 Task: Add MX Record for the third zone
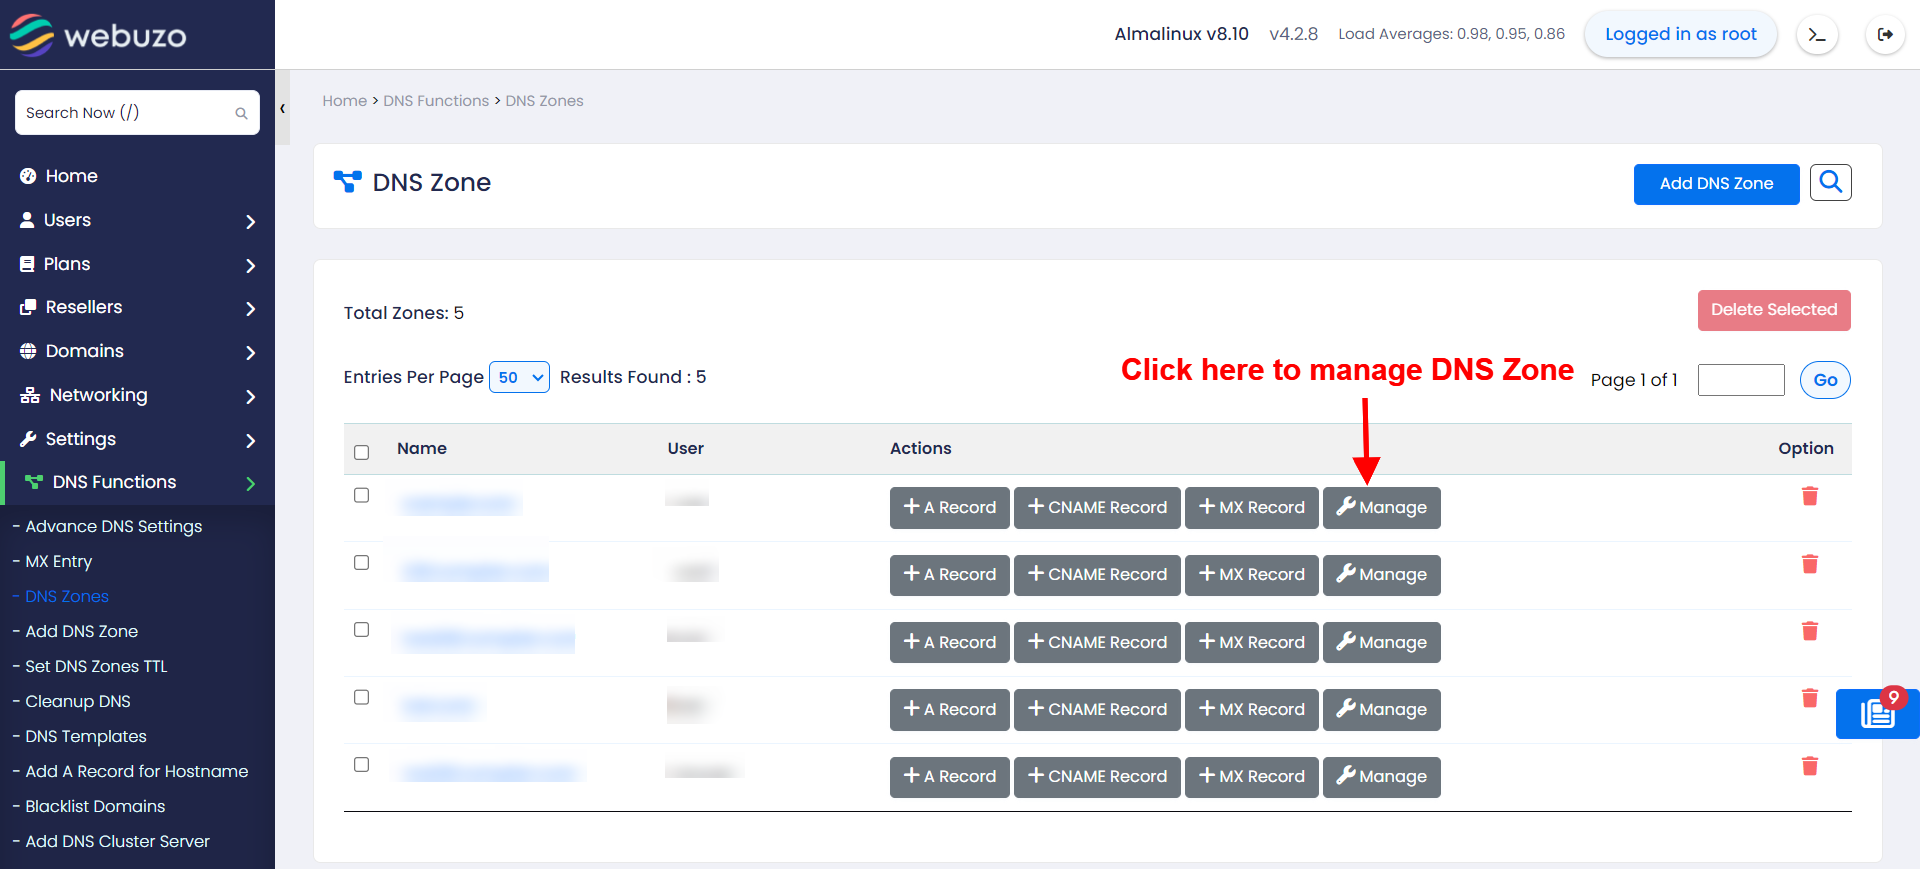click(1251, 642)
